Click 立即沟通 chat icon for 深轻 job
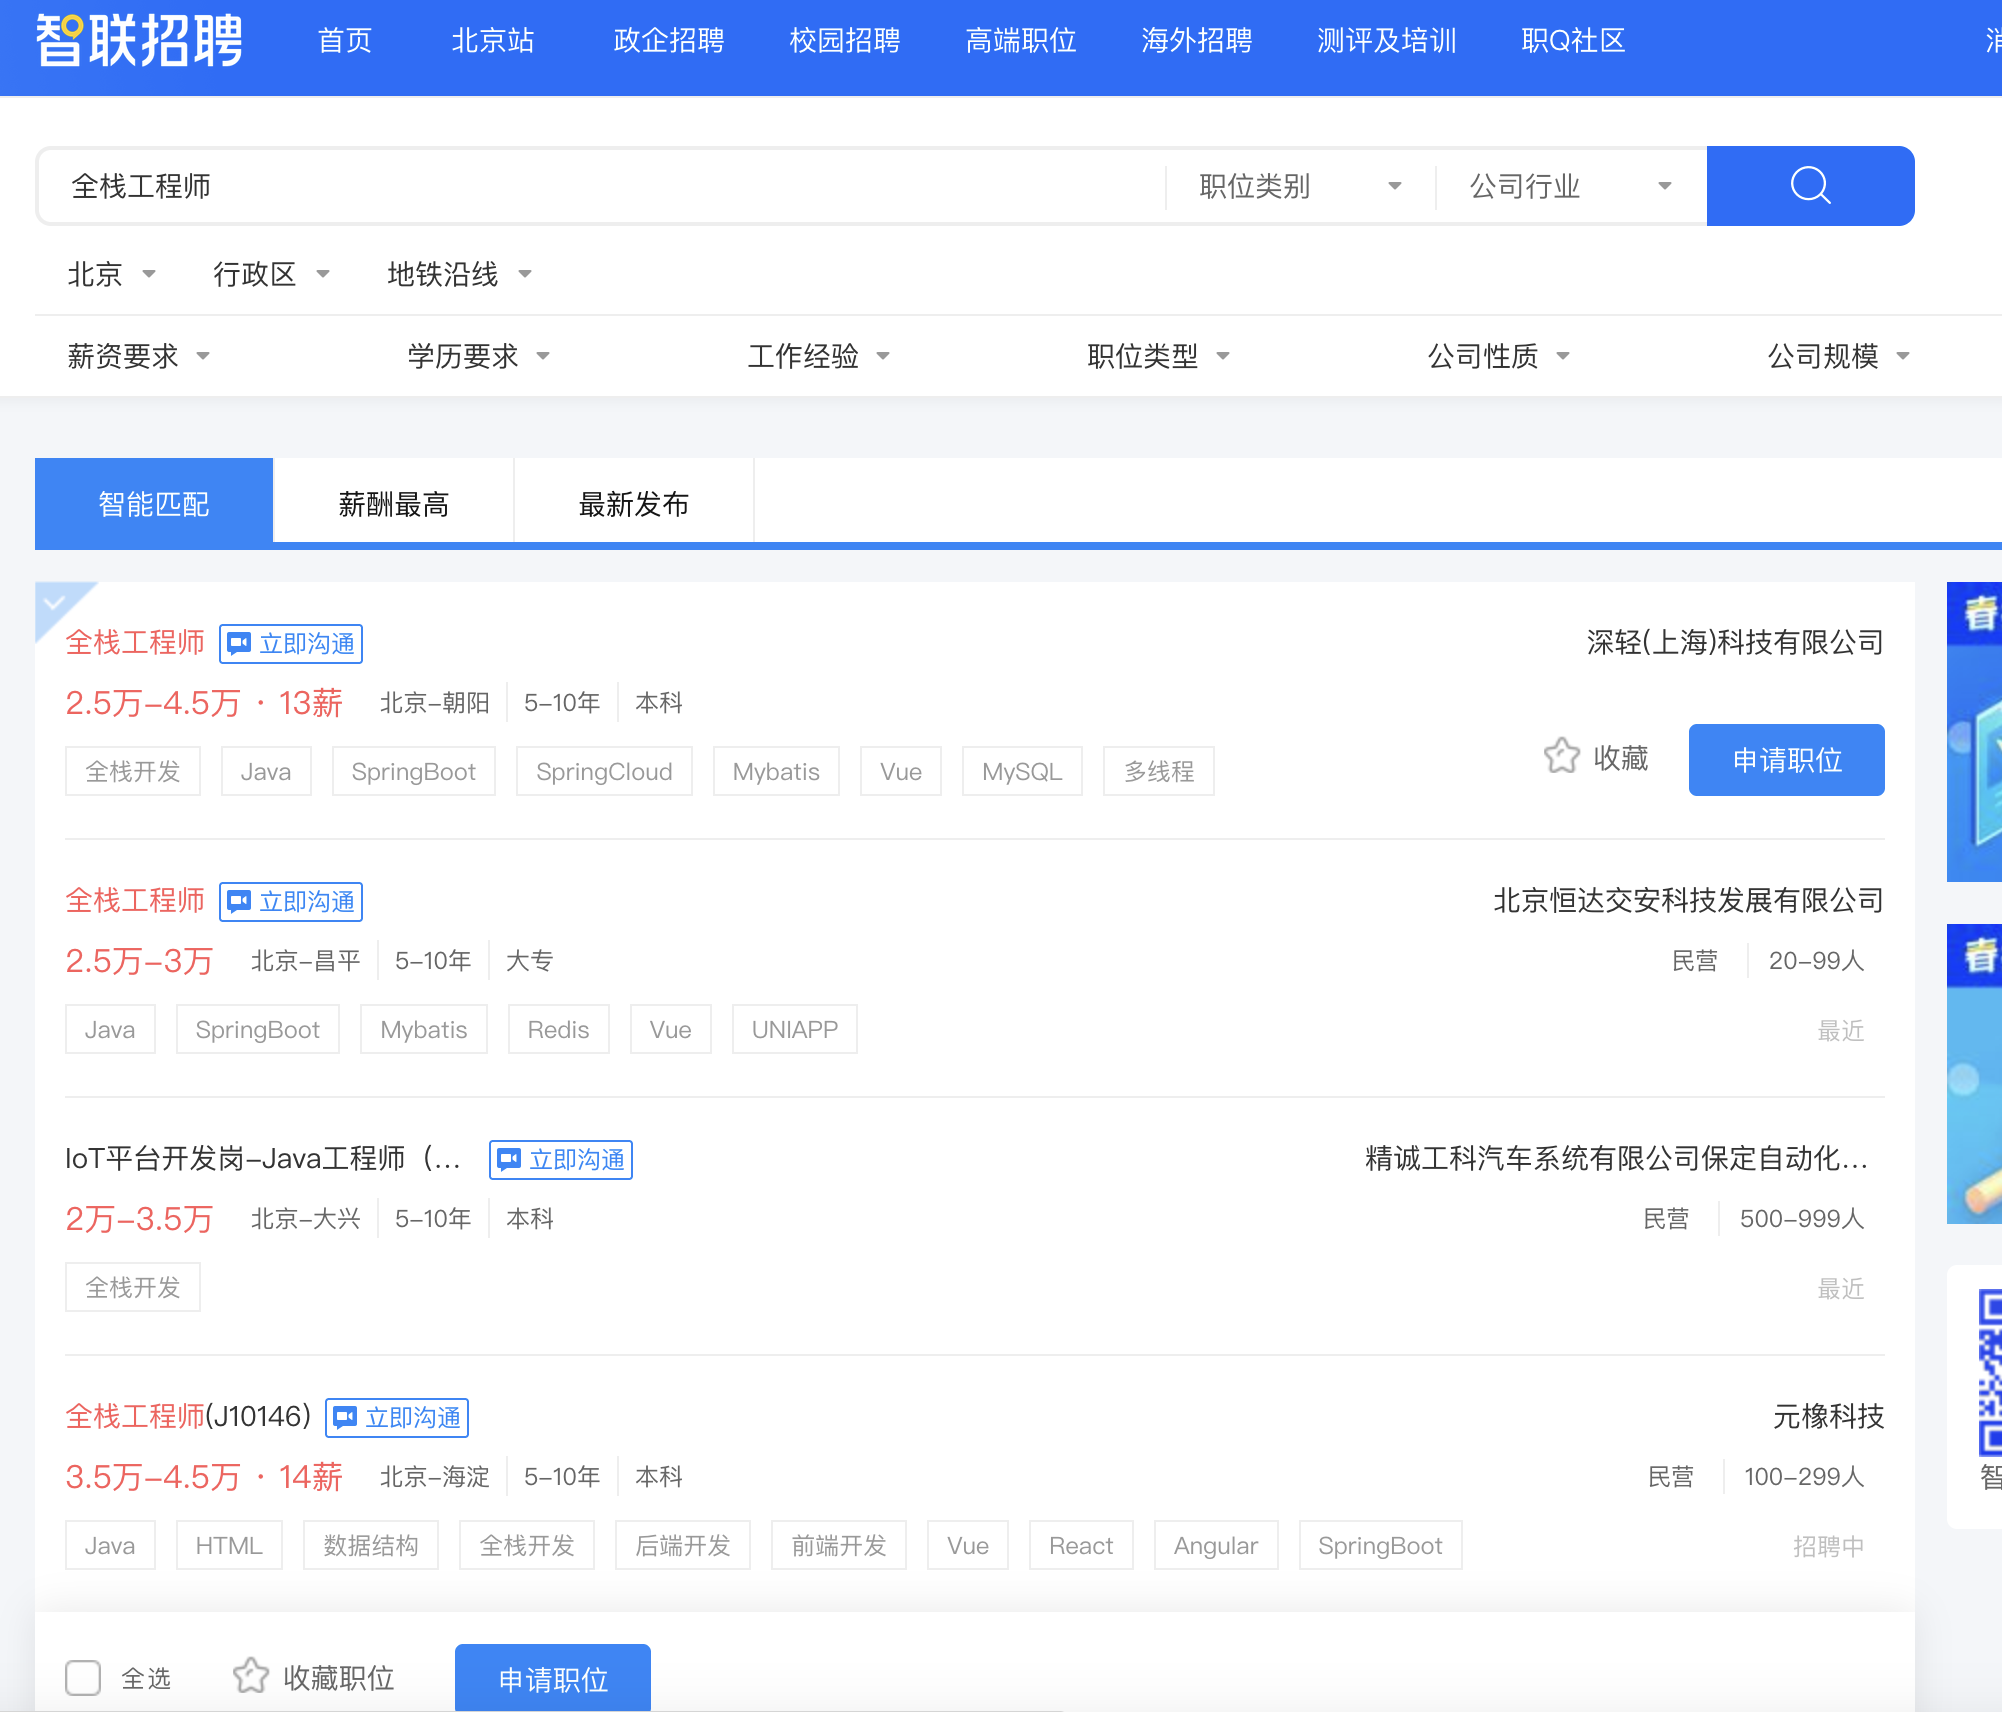The height and width of the screenshot is (1712, 2002). pos(240,643)
